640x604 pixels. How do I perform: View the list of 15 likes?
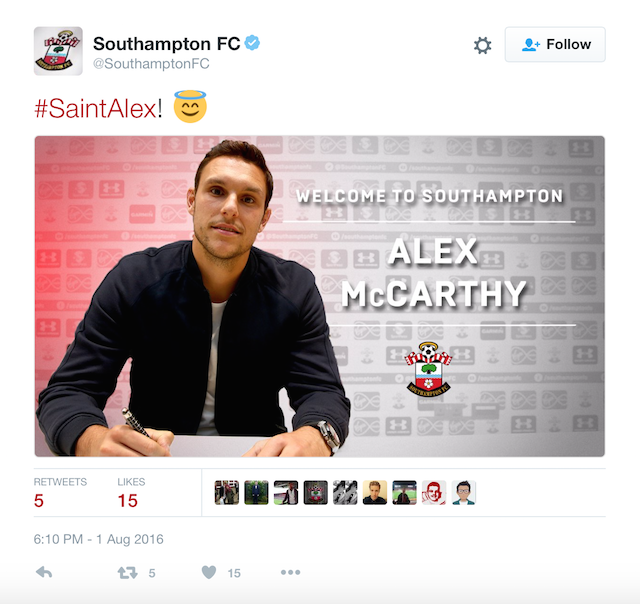[131, 493]
